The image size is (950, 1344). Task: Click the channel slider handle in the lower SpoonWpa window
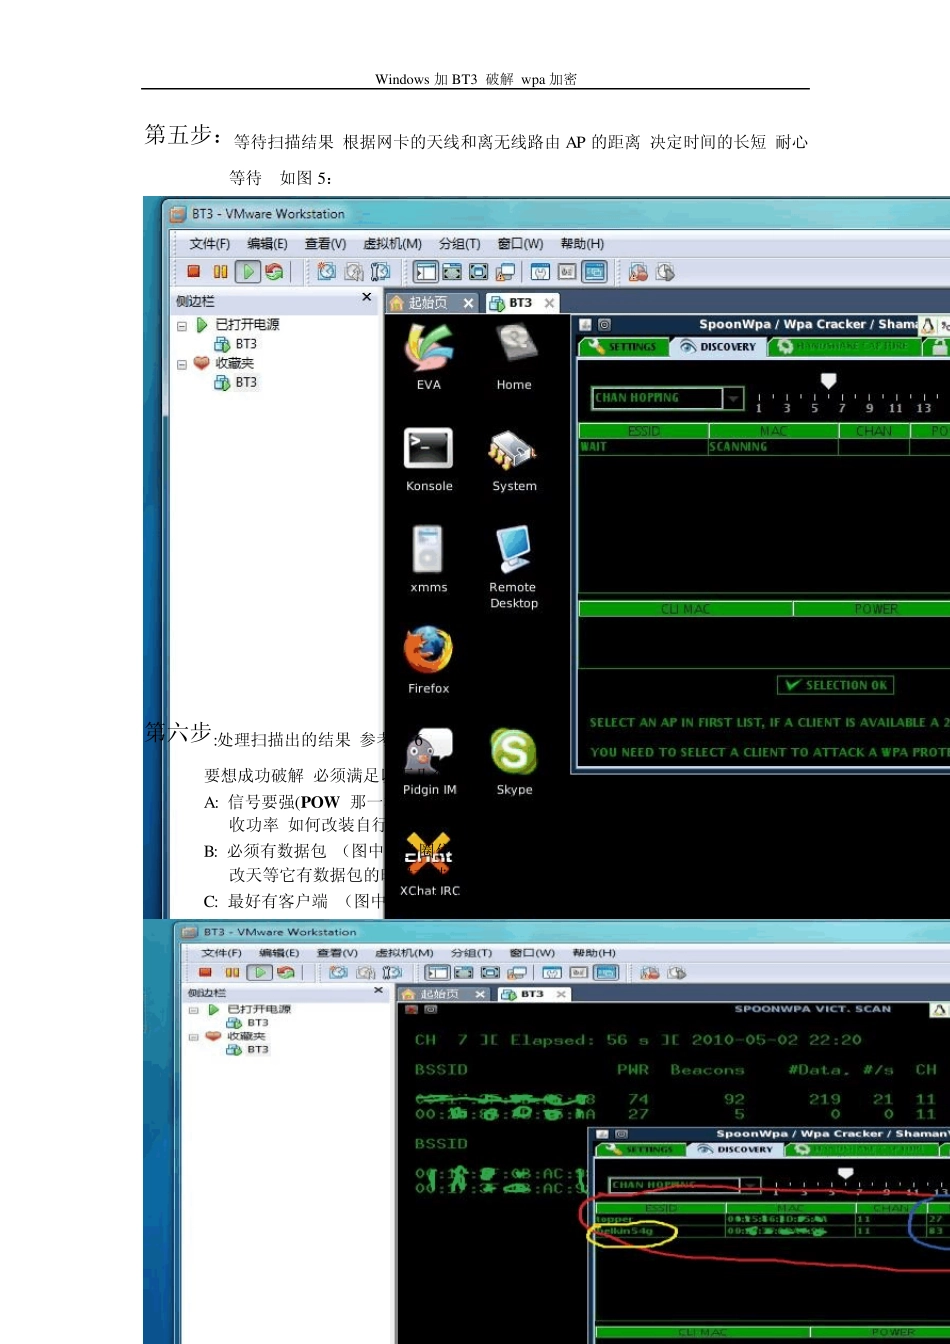(846, 1172)
